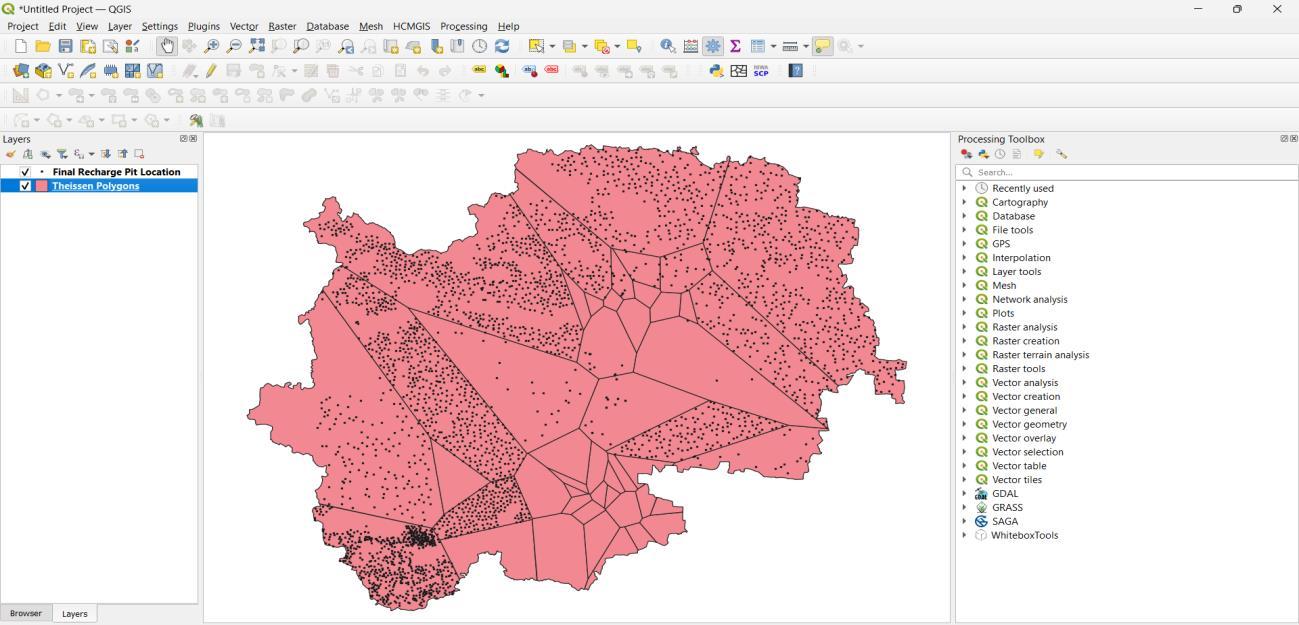Screen dimensions: 1299x625
Task: Click the Zoom Full extent icon
Action: coord(257,46)
